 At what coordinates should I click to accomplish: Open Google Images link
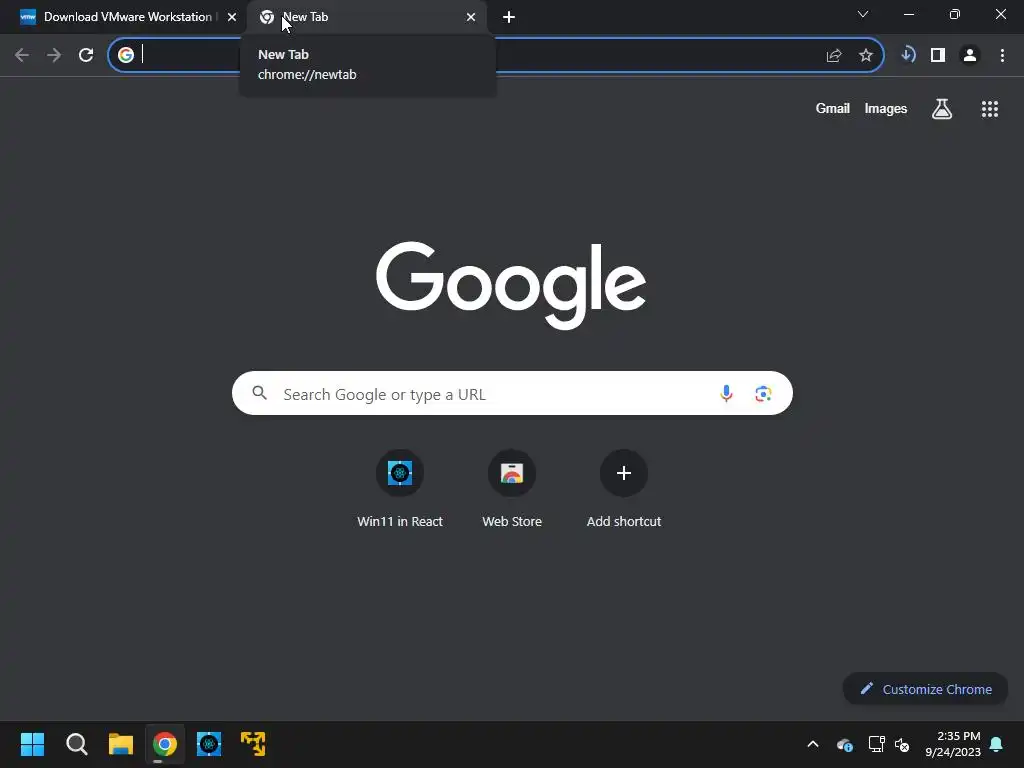(x=886, y=108)
